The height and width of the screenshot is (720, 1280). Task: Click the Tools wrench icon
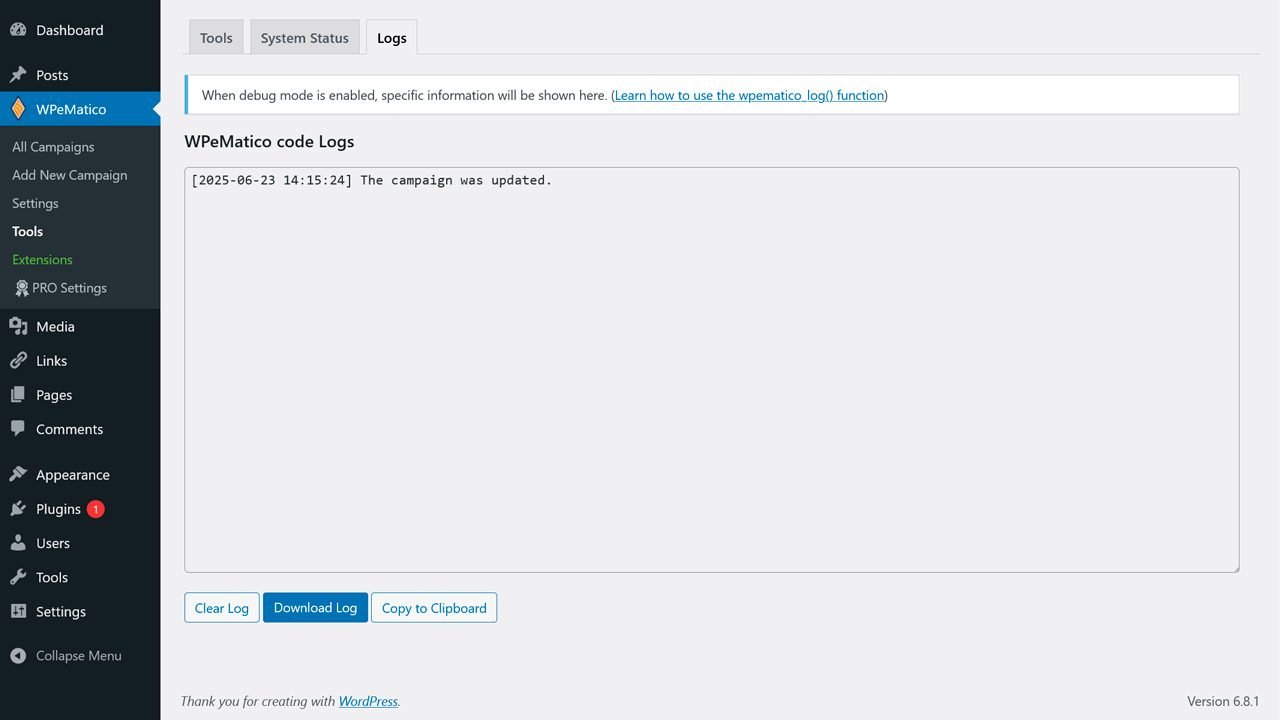(x=18, y=577)
